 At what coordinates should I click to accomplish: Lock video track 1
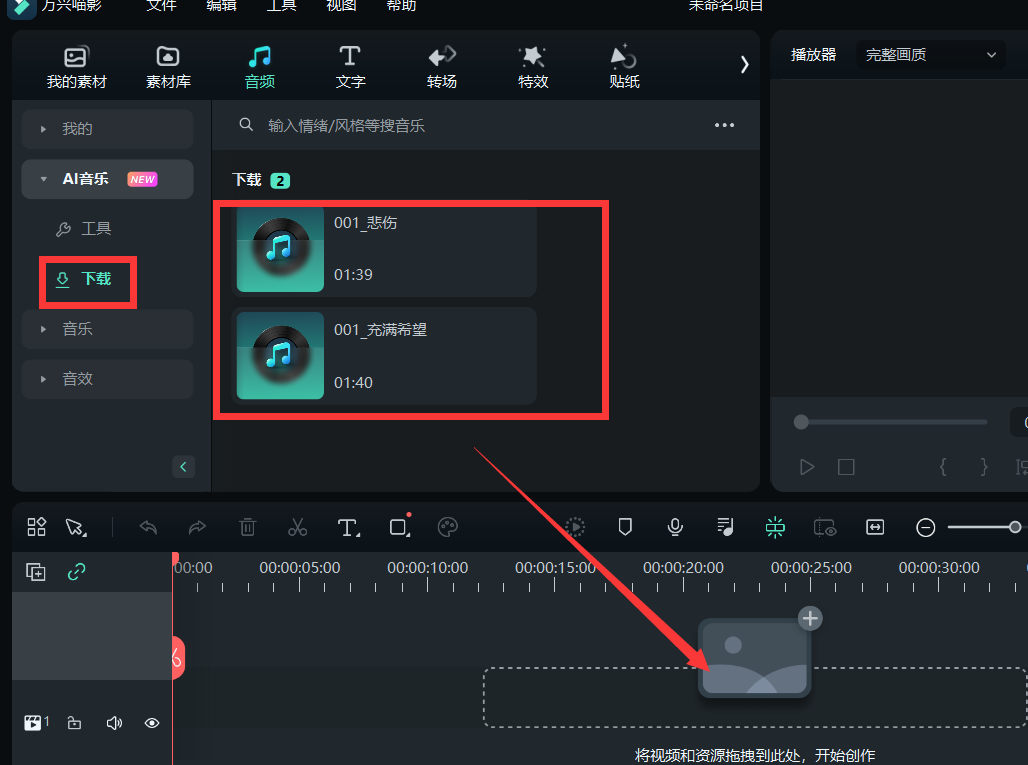74,722
